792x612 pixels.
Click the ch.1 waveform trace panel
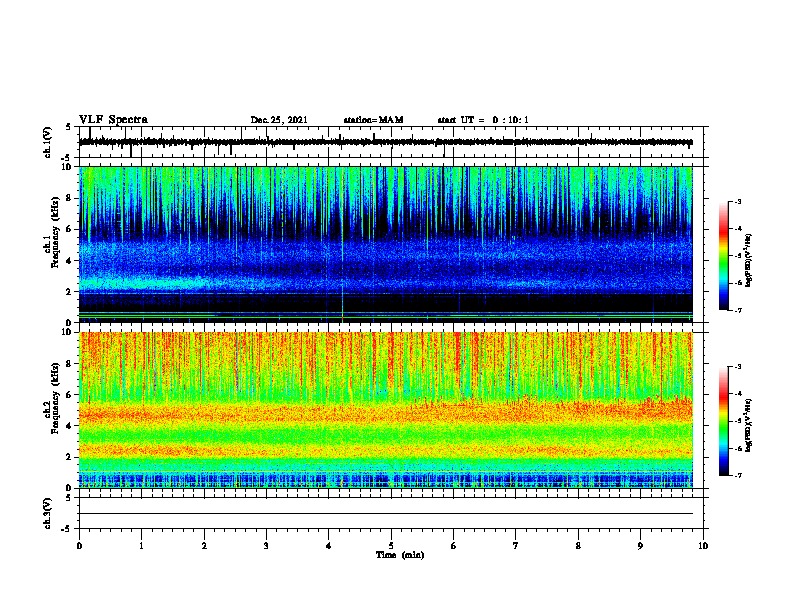click(x=391, y=142)
